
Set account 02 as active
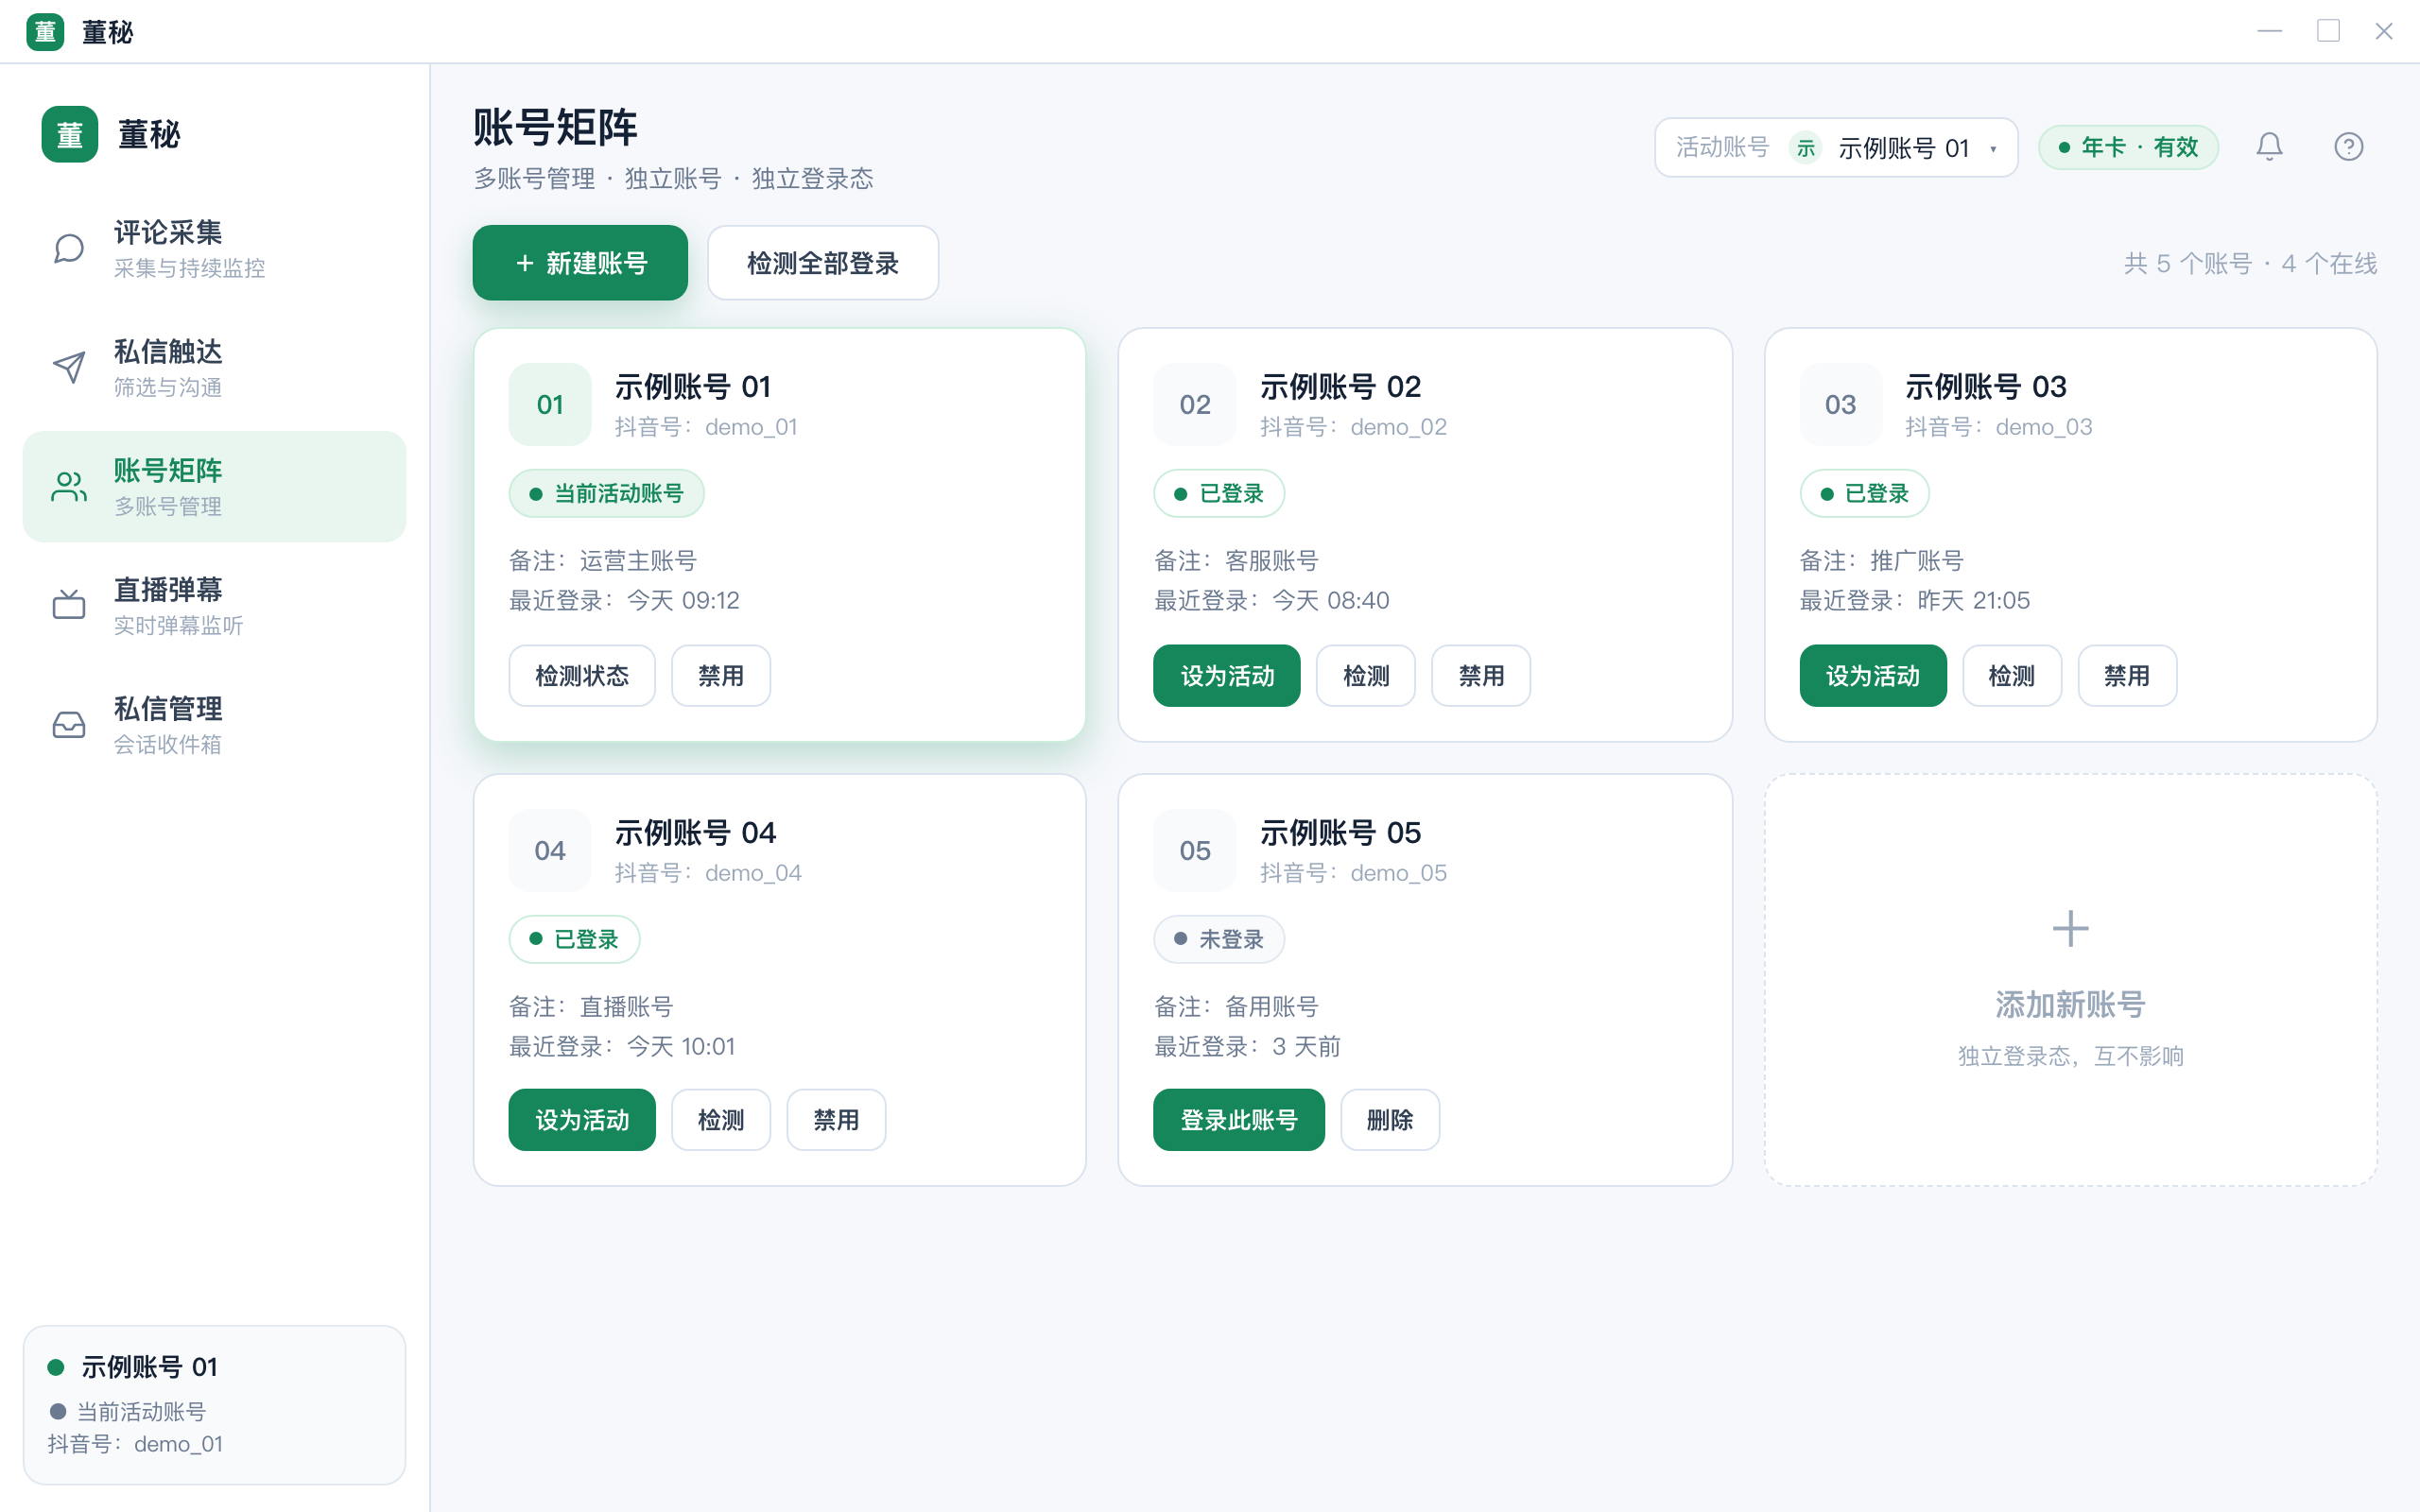1227,676
